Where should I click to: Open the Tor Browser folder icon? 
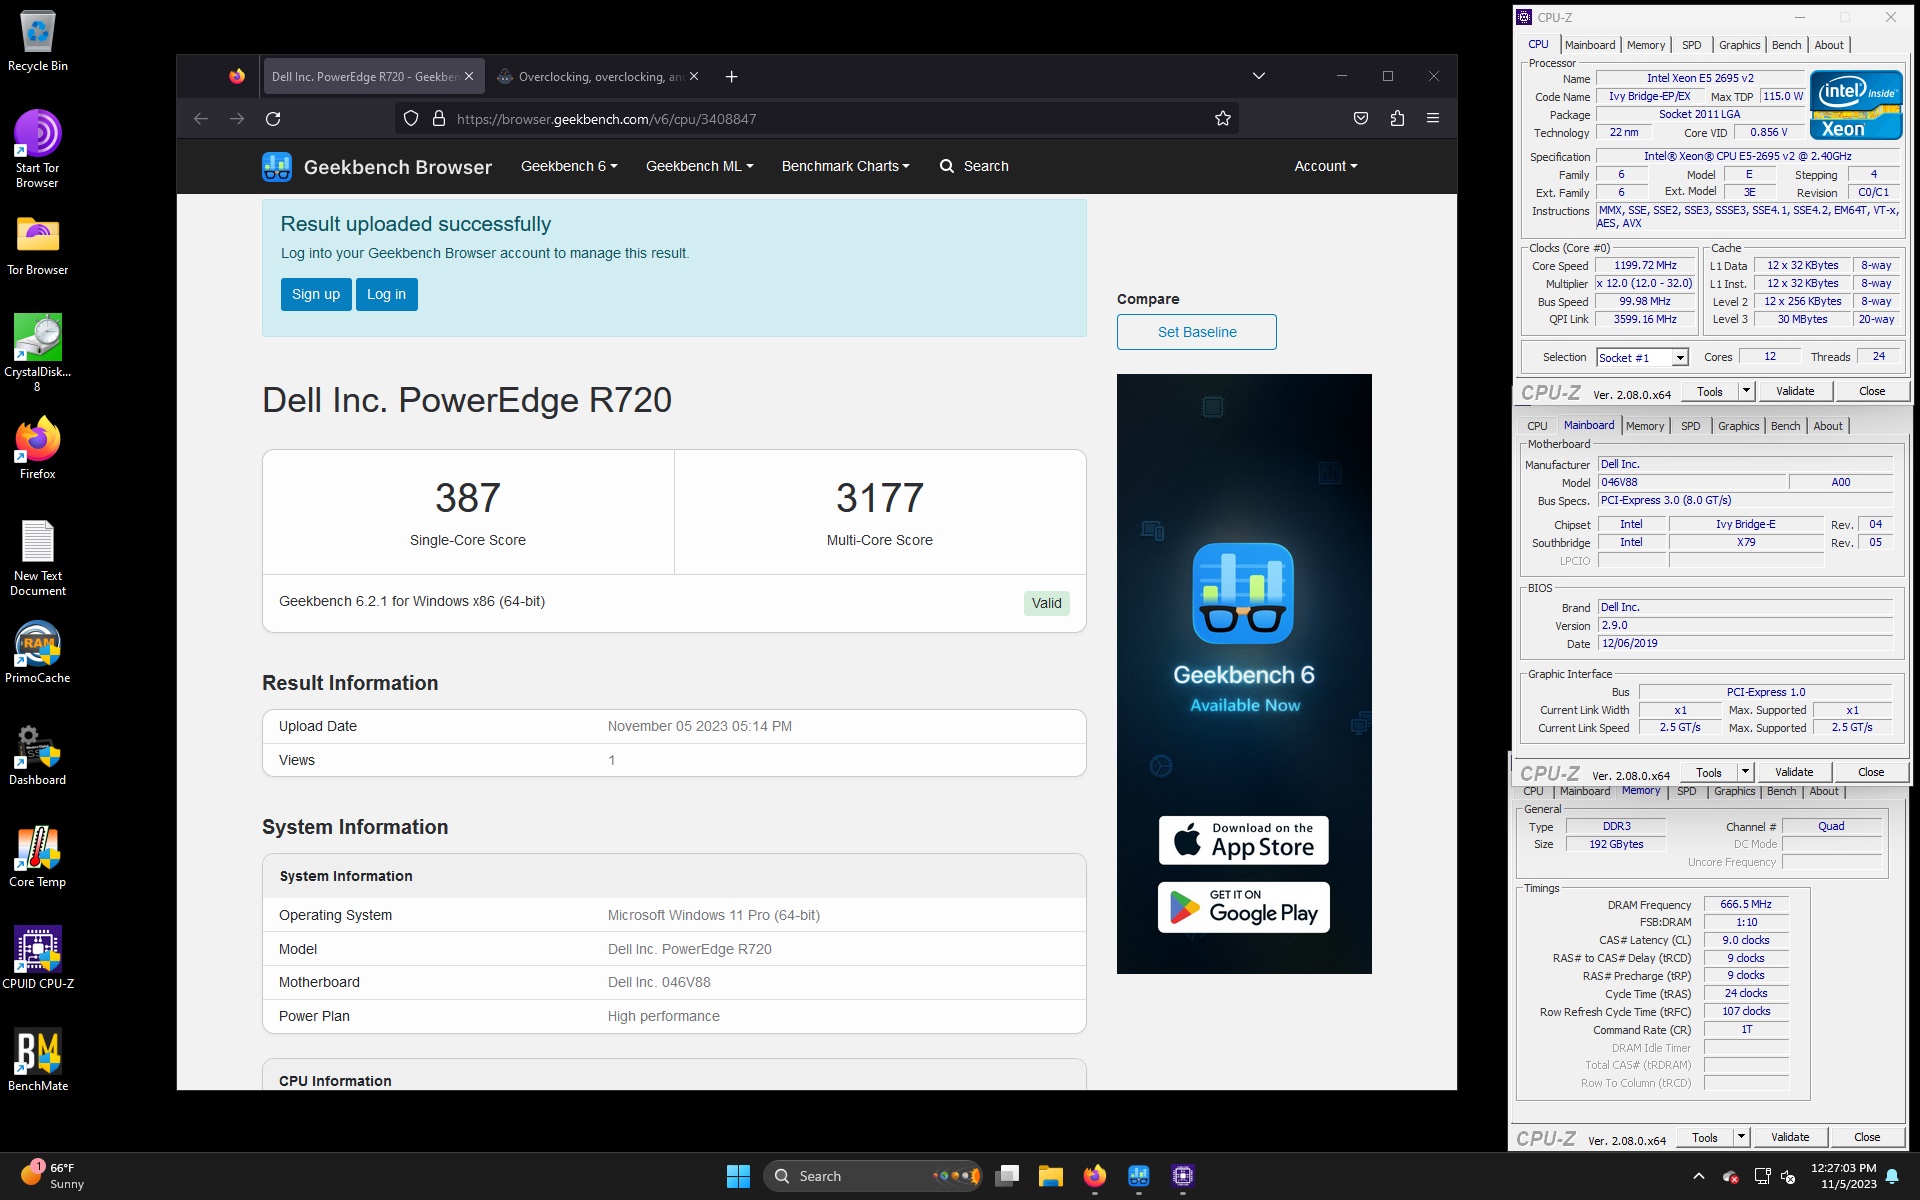(x=38, y=245)
